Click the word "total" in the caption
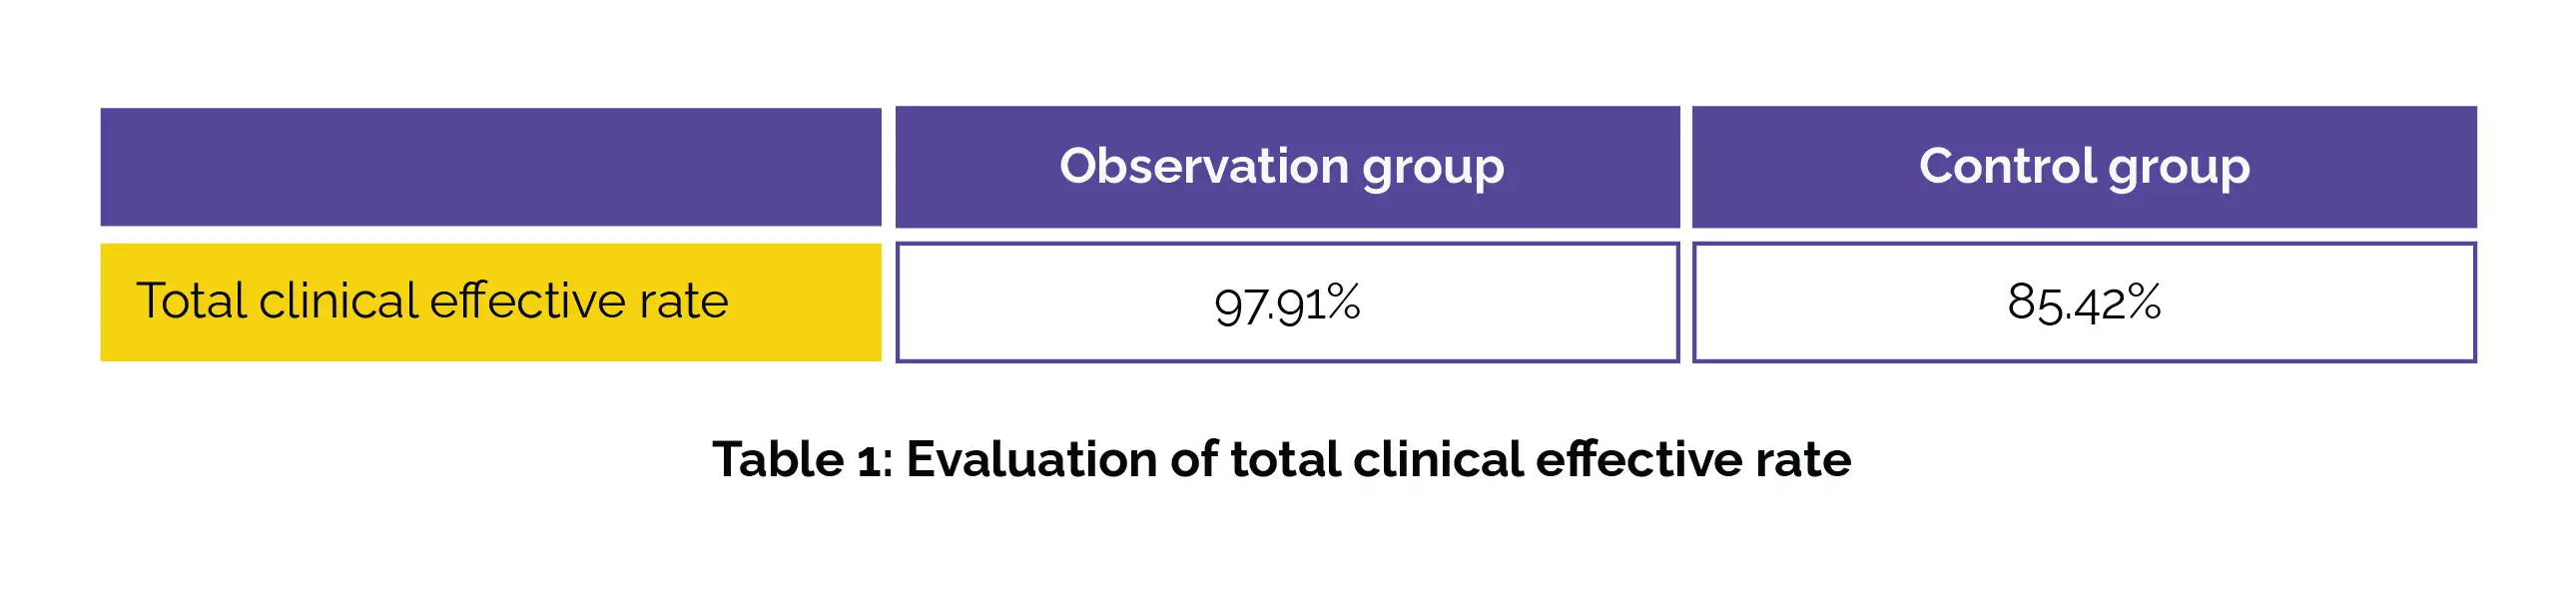The image size is (2576, 607). [x=1284, y=460]
